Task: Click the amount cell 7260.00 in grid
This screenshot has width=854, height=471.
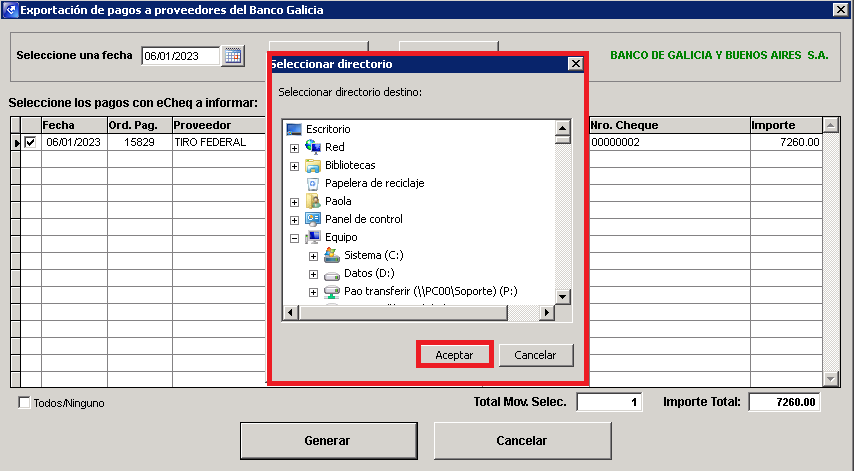Action: 786,143
